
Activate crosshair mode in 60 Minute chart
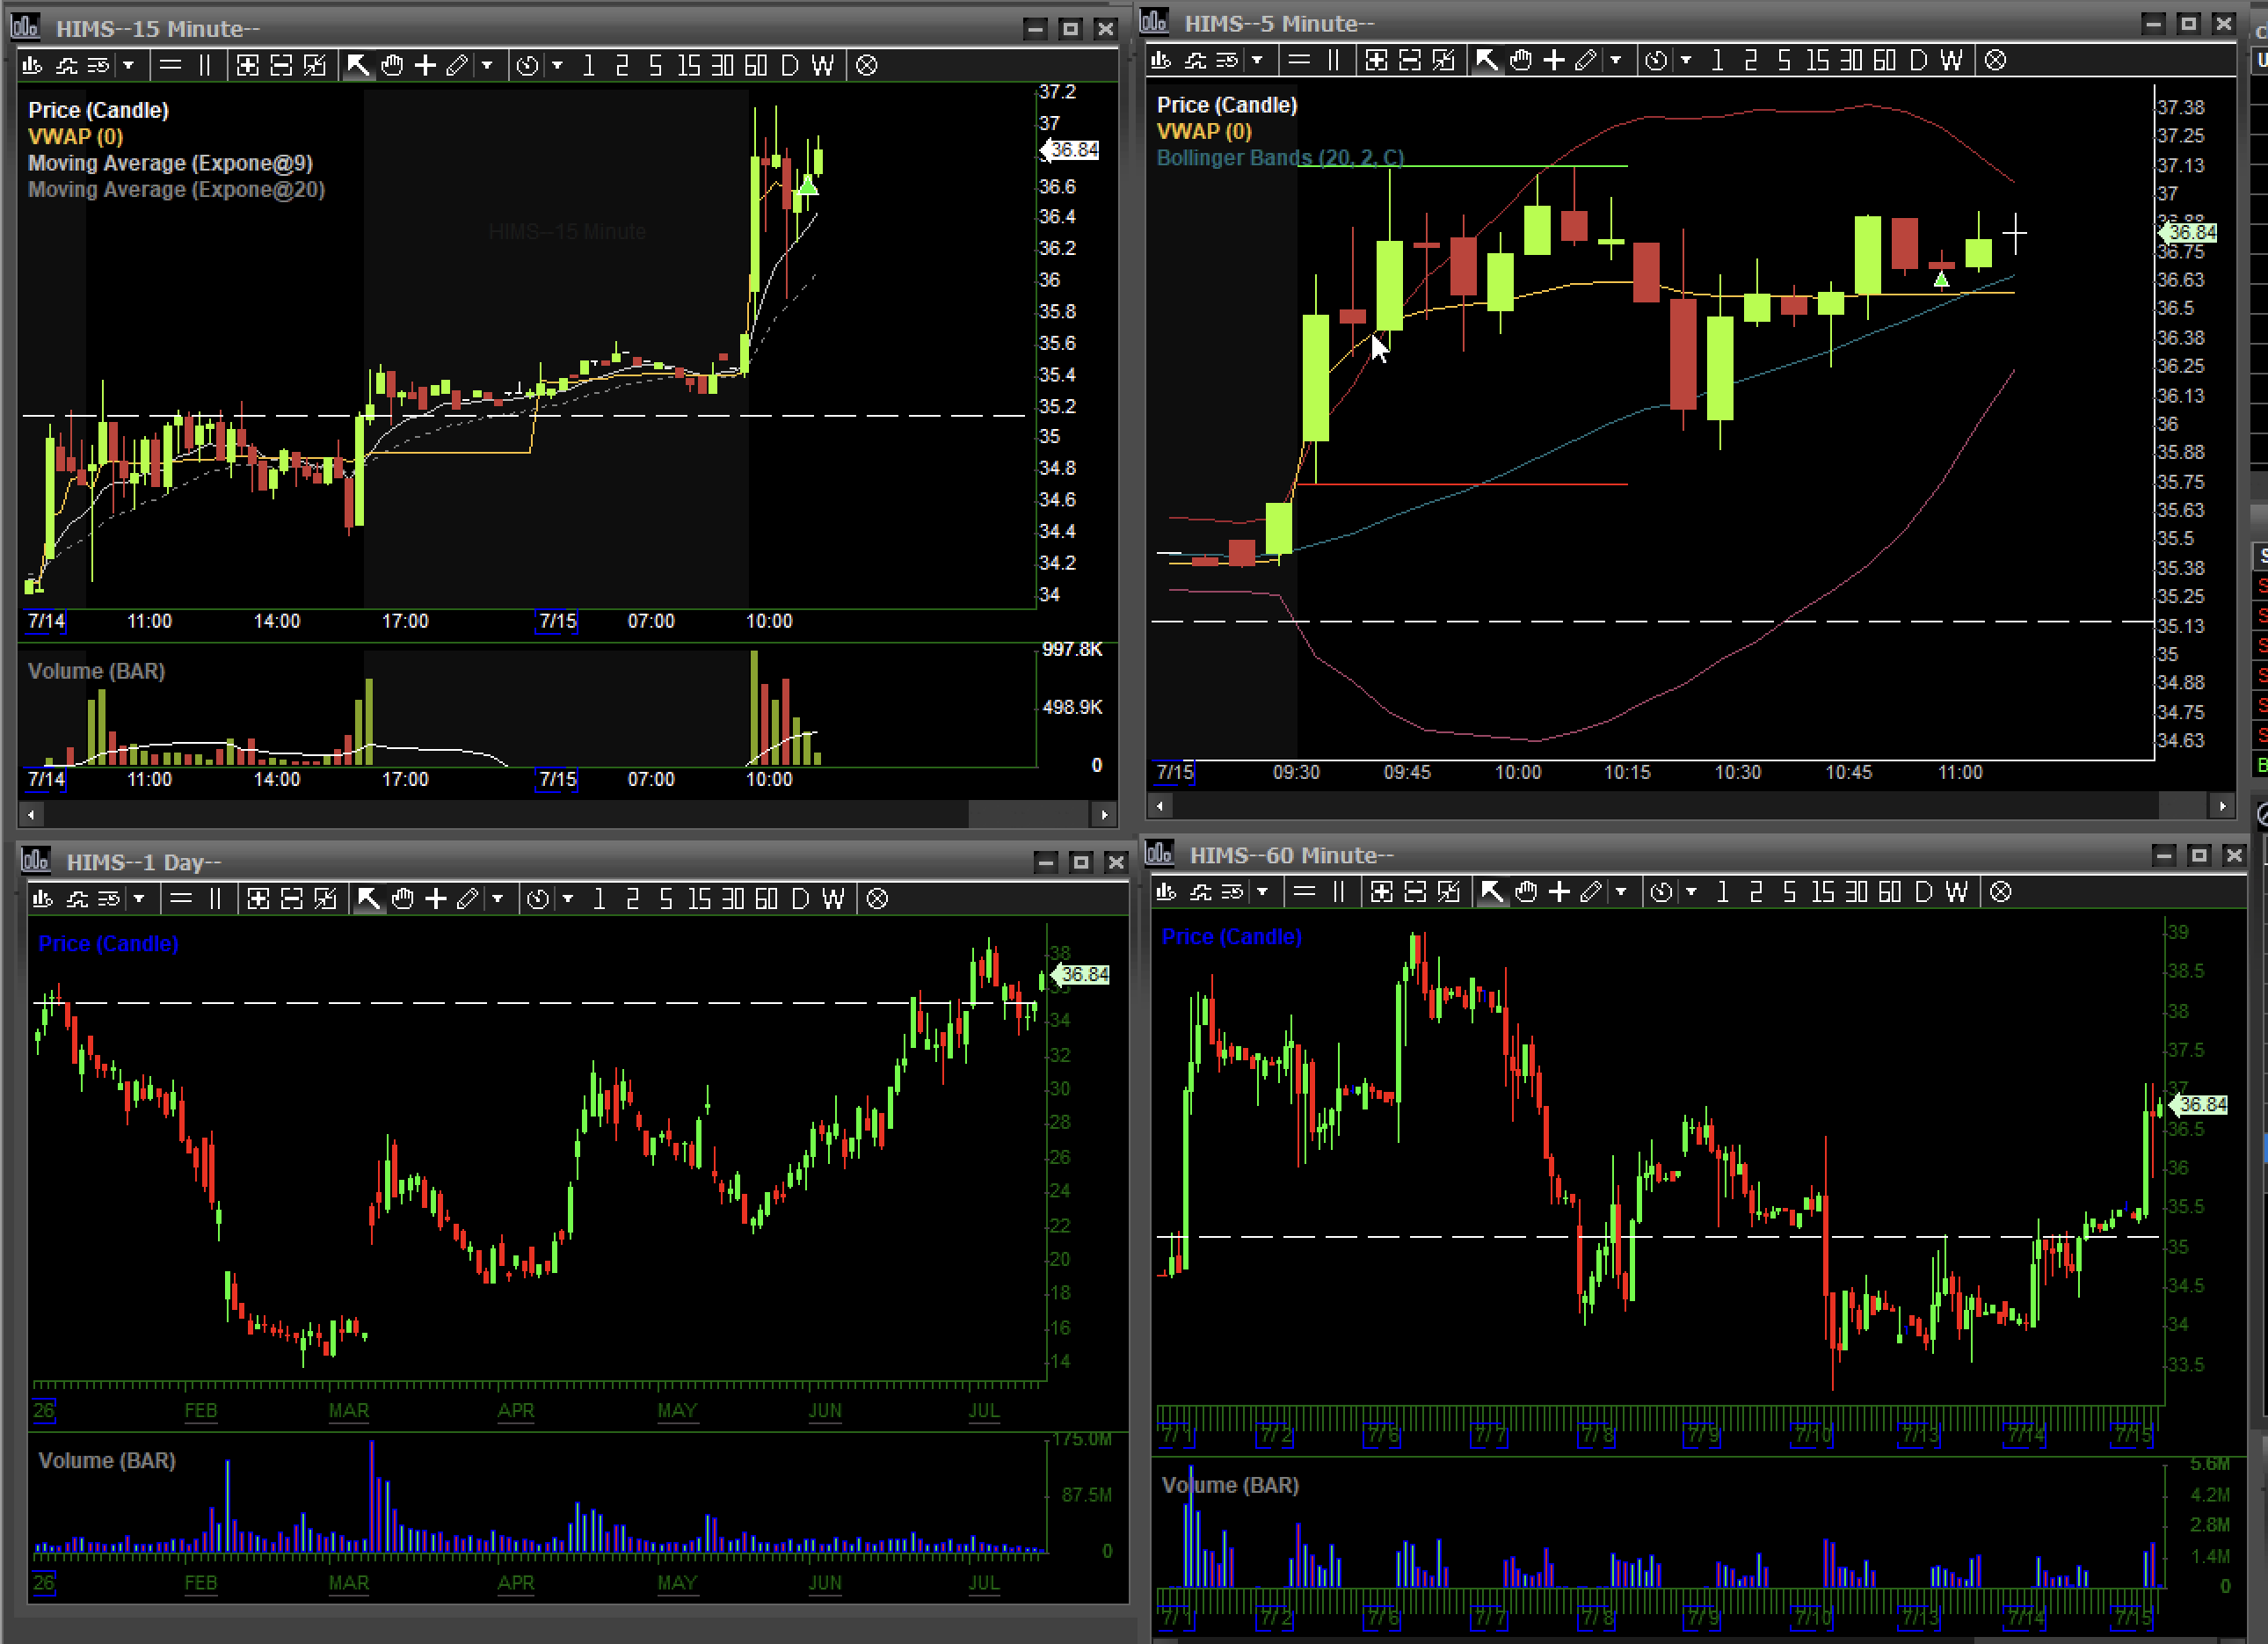coord(1559,892)
